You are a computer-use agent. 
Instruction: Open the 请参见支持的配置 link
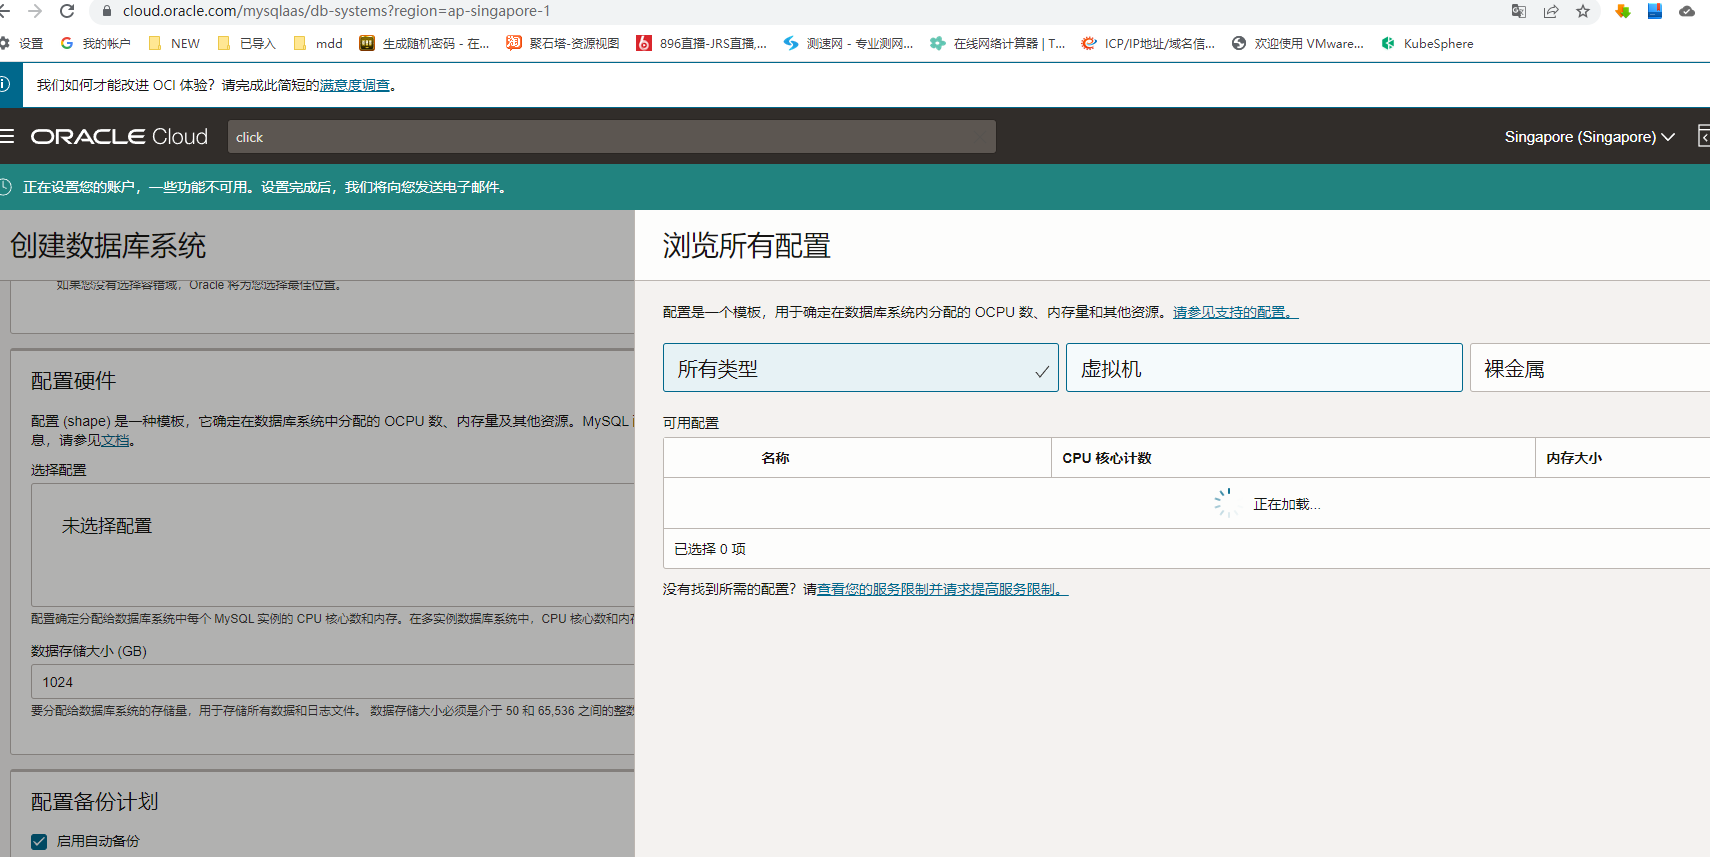[x=1234, y=313]
